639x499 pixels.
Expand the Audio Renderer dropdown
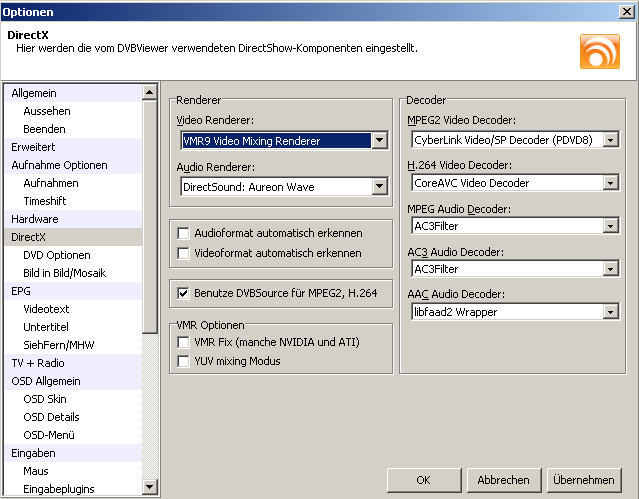pos(378,186)
